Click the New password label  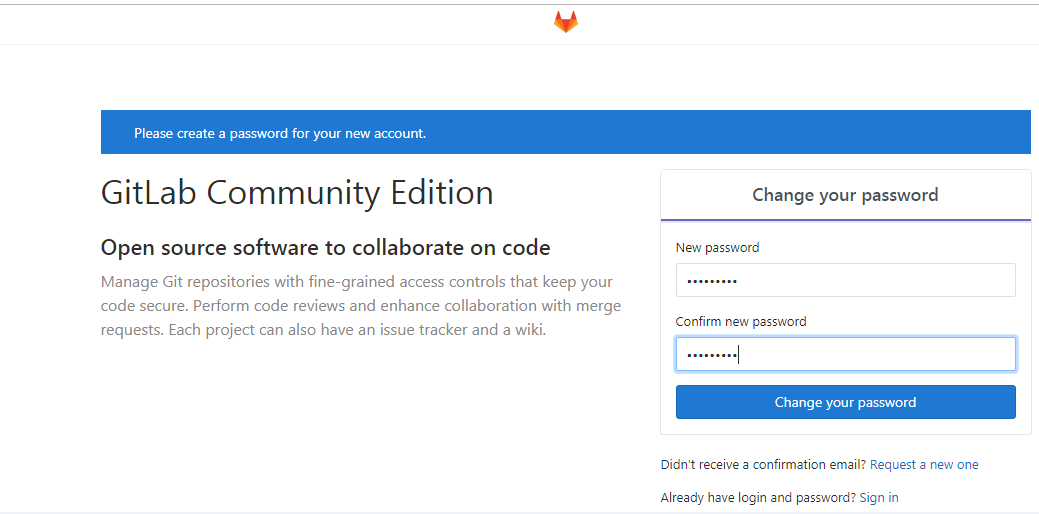717,248
